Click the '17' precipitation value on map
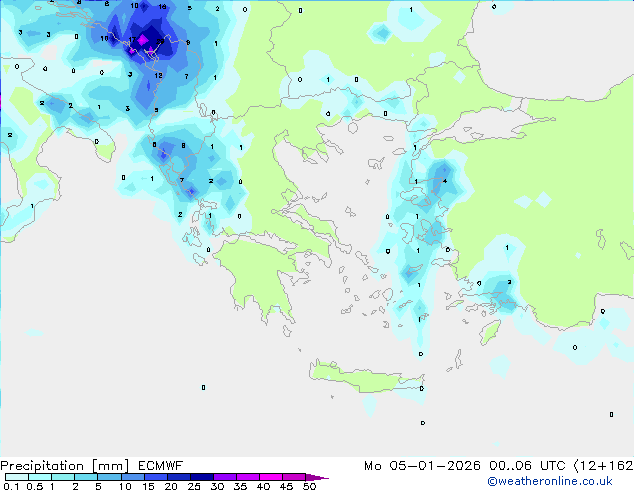634x490 pixels. coord(132,40)
